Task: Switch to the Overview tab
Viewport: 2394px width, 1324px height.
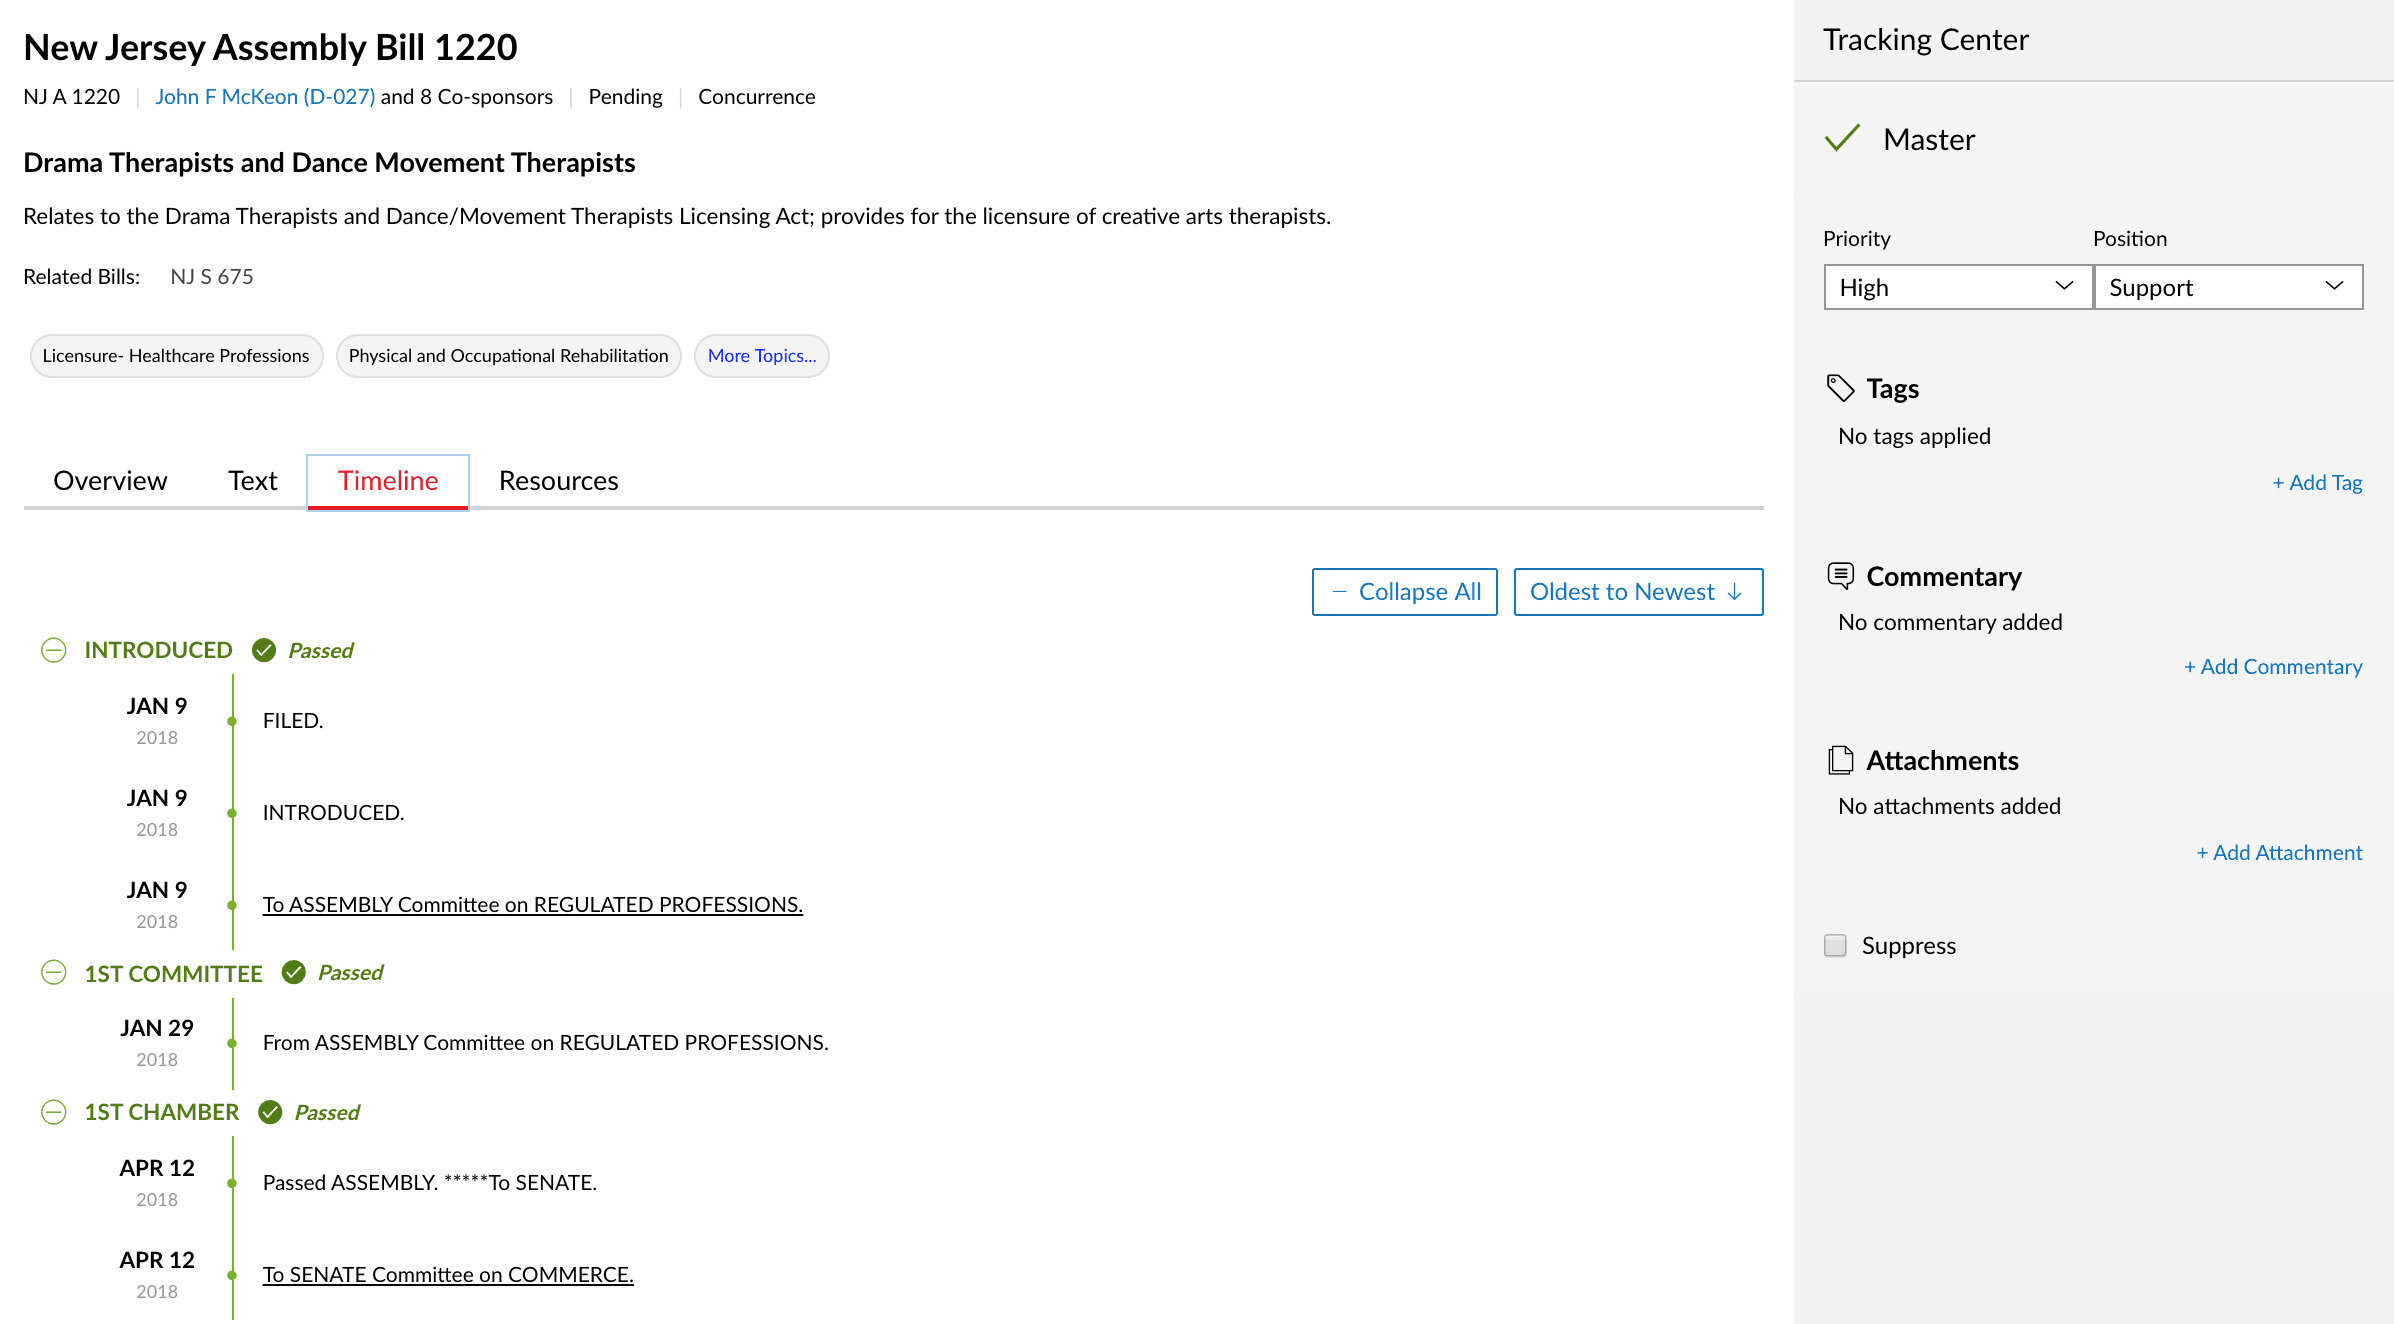Action: (110, 481)
